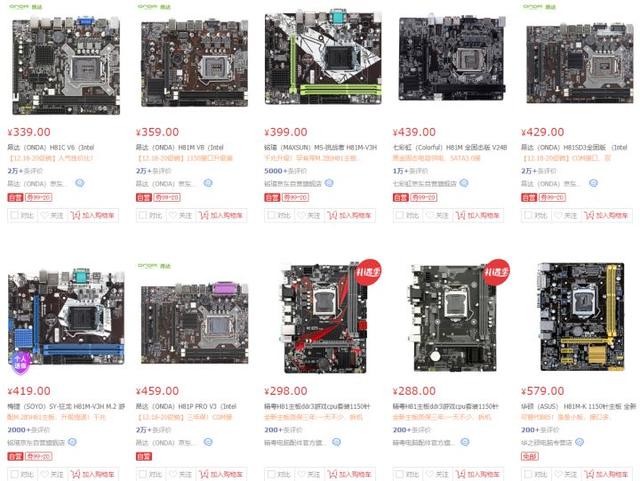Add the ¥579.00 ASUS H81M-K to cart
The height and width of the screenshot is (481, 640).
coord(606,474)
